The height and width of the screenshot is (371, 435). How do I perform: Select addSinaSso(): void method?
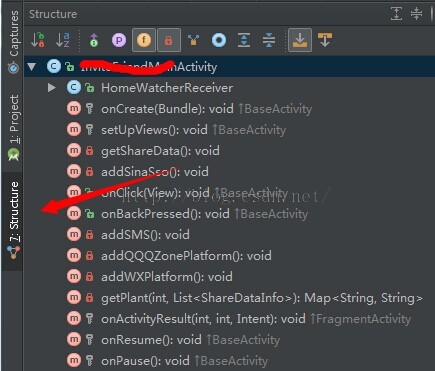point(155,172)
